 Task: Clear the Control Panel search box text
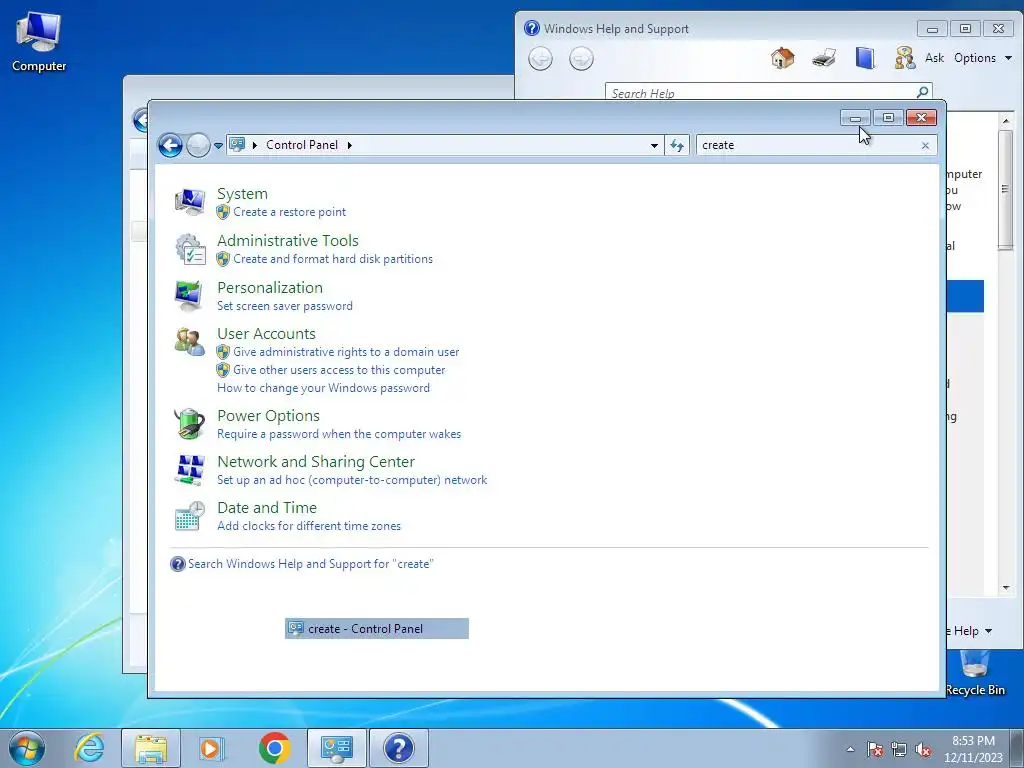925,146
